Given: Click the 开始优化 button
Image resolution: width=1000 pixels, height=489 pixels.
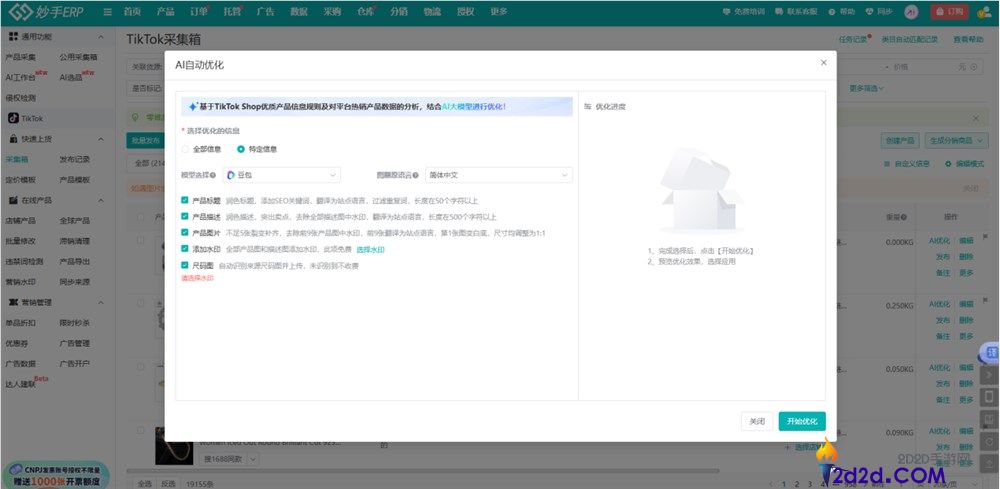Looking at the screenshot, I should pos(802,421).
